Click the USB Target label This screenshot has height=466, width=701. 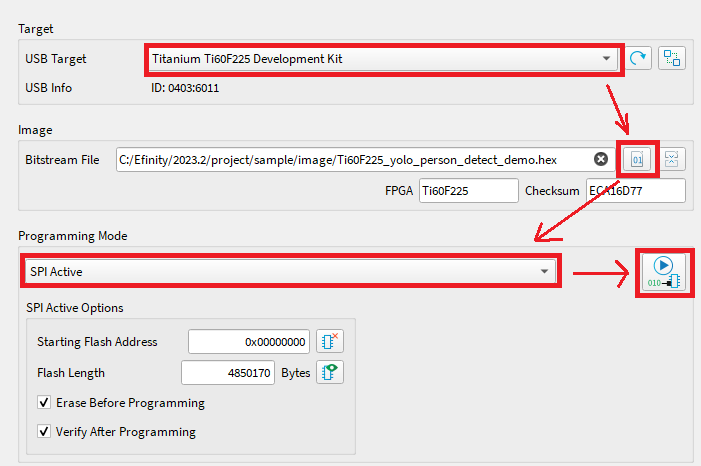[x=55, y=59]
